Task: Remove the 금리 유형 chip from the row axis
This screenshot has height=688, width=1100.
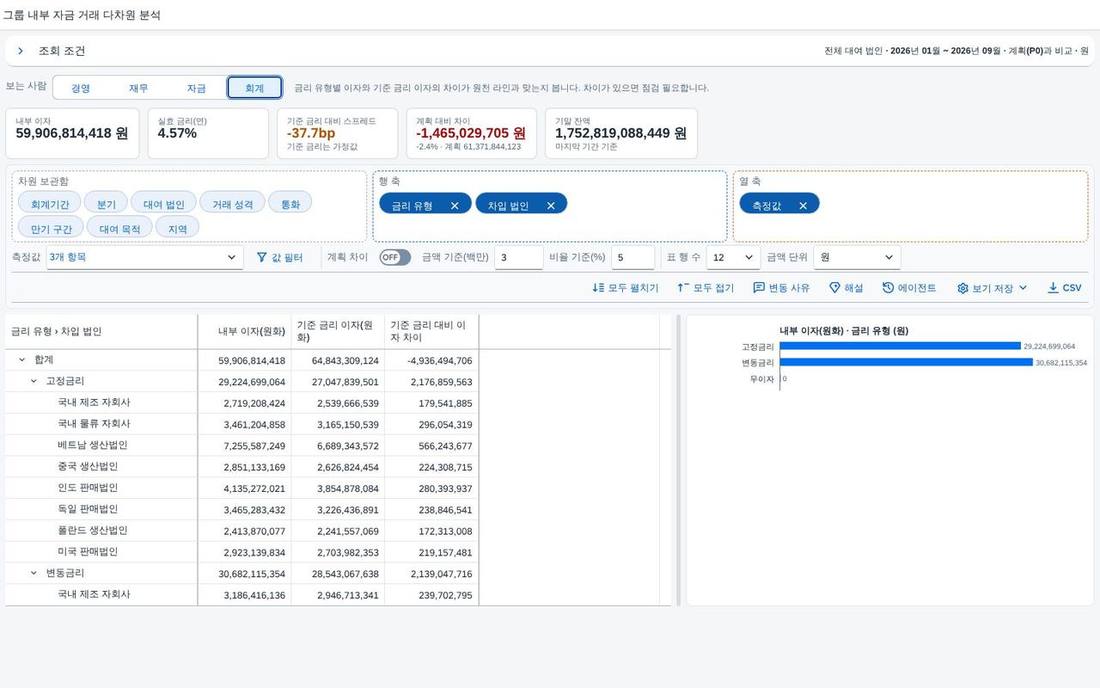Action: (455, 205)
